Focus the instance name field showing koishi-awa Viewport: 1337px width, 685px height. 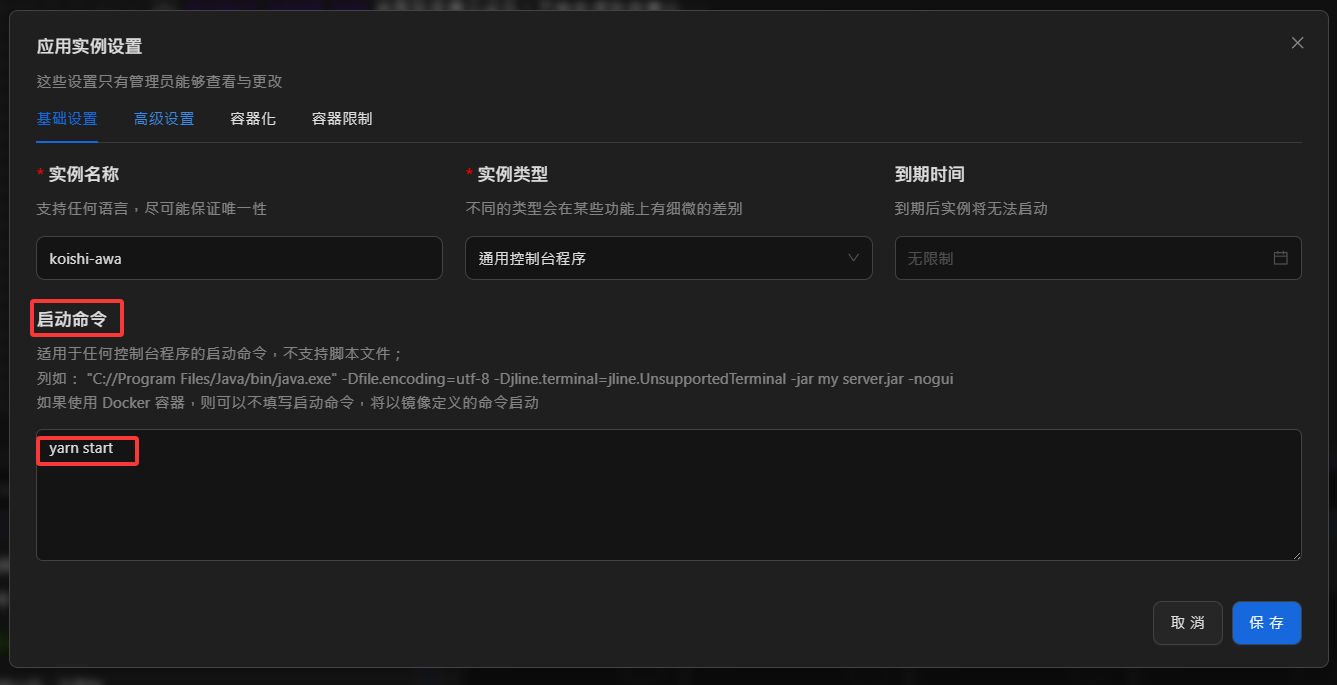coord(239,258)
